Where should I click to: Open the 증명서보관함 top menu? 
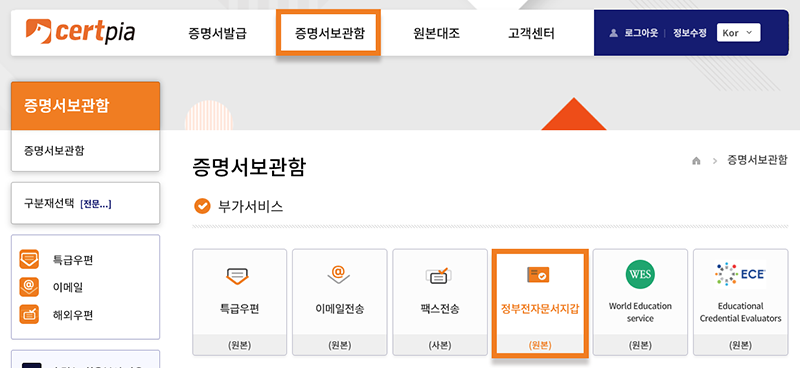click(x=329, y=34)
